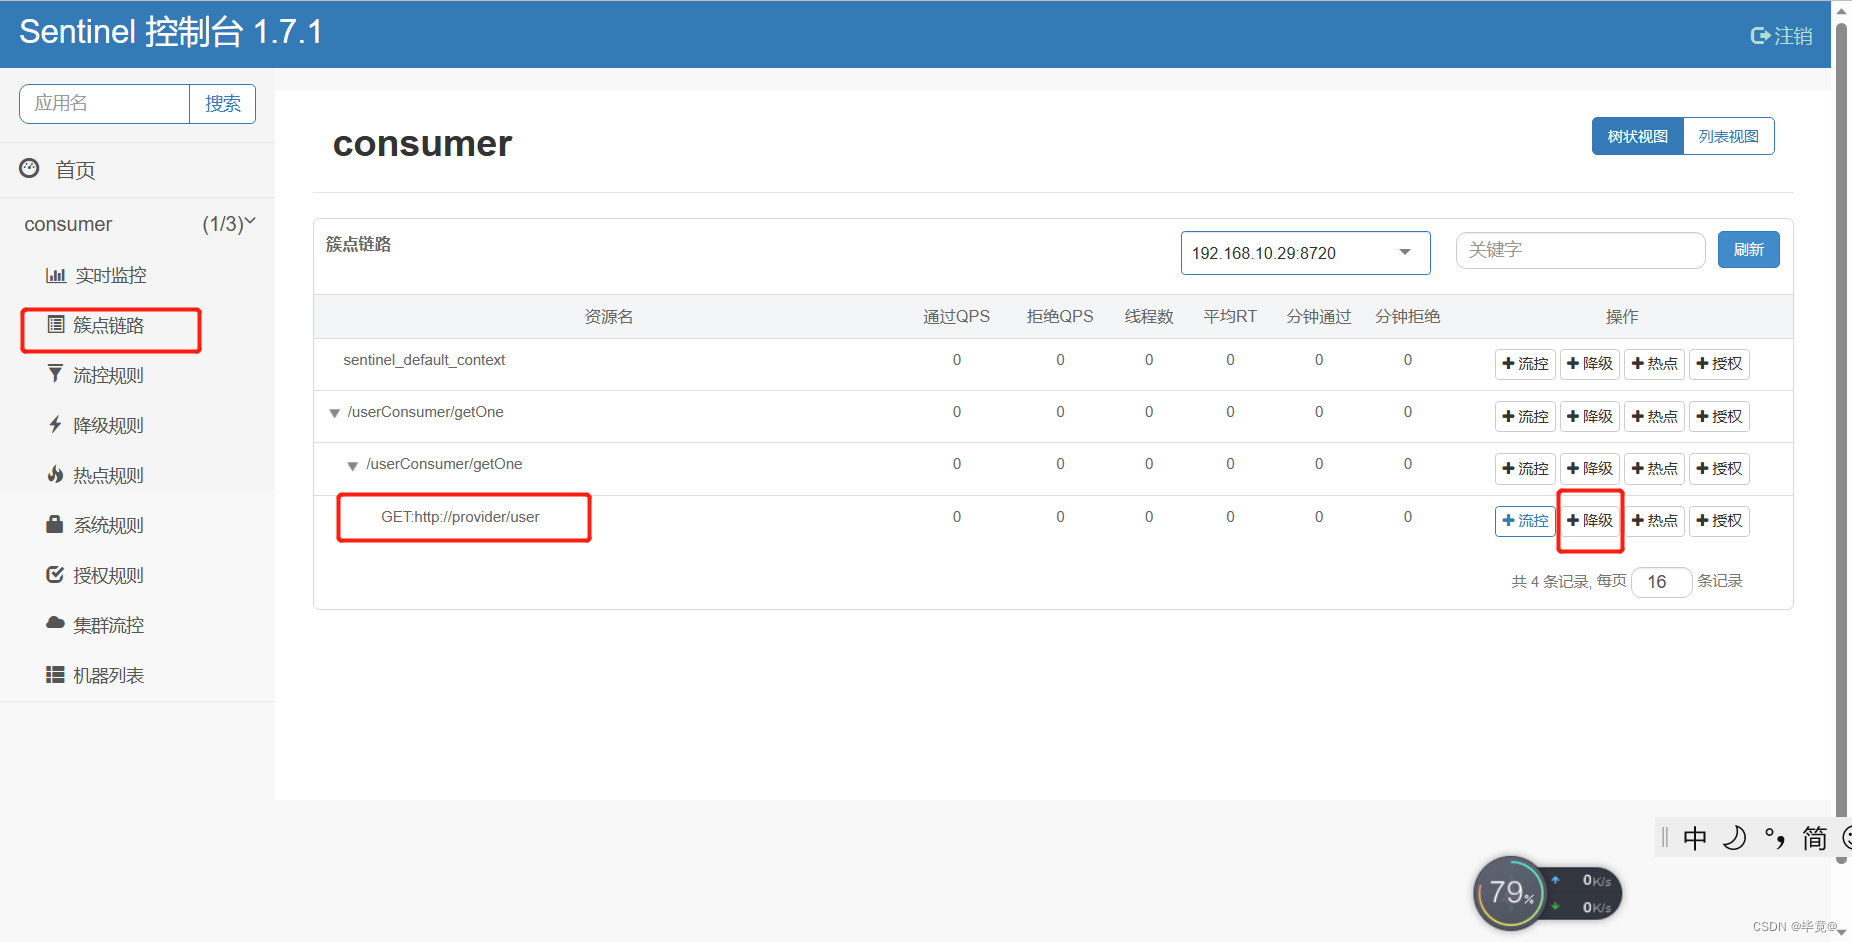This screenshot has width=1852, height=942.
Task: Add 热点 rule for top-level /userConsumer/getOne
Action: [1655, 416]
